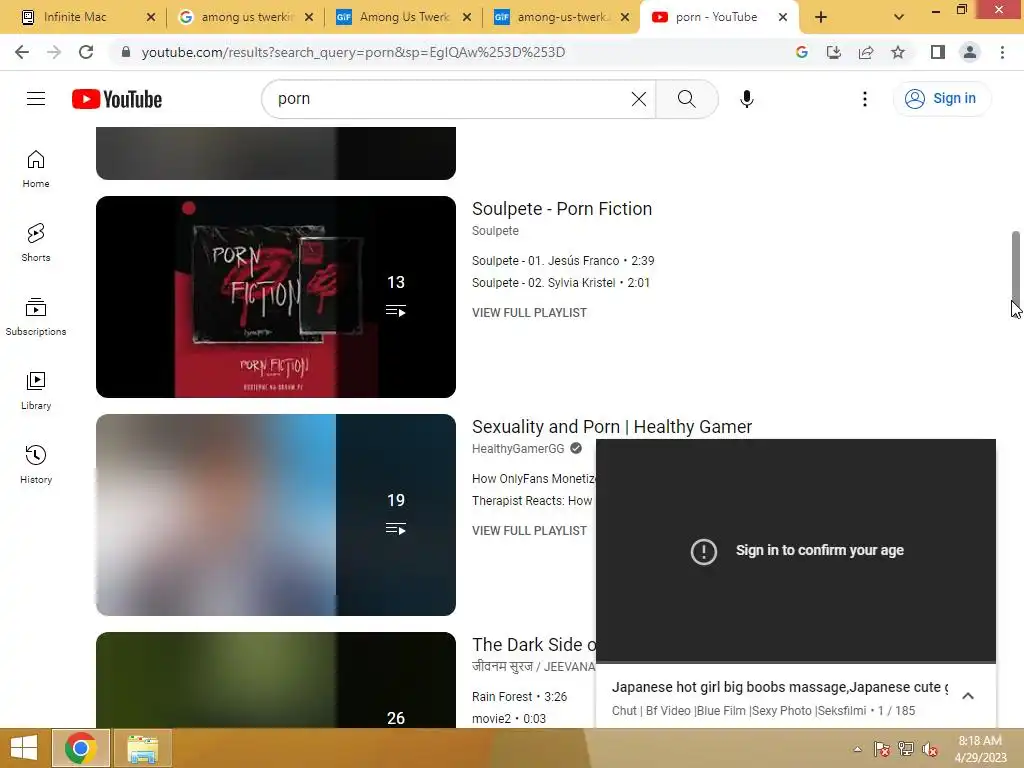Image resolution: width=1024 pixels, height=768 pixels.
Task: Reload the page
Action: (86, 52)
